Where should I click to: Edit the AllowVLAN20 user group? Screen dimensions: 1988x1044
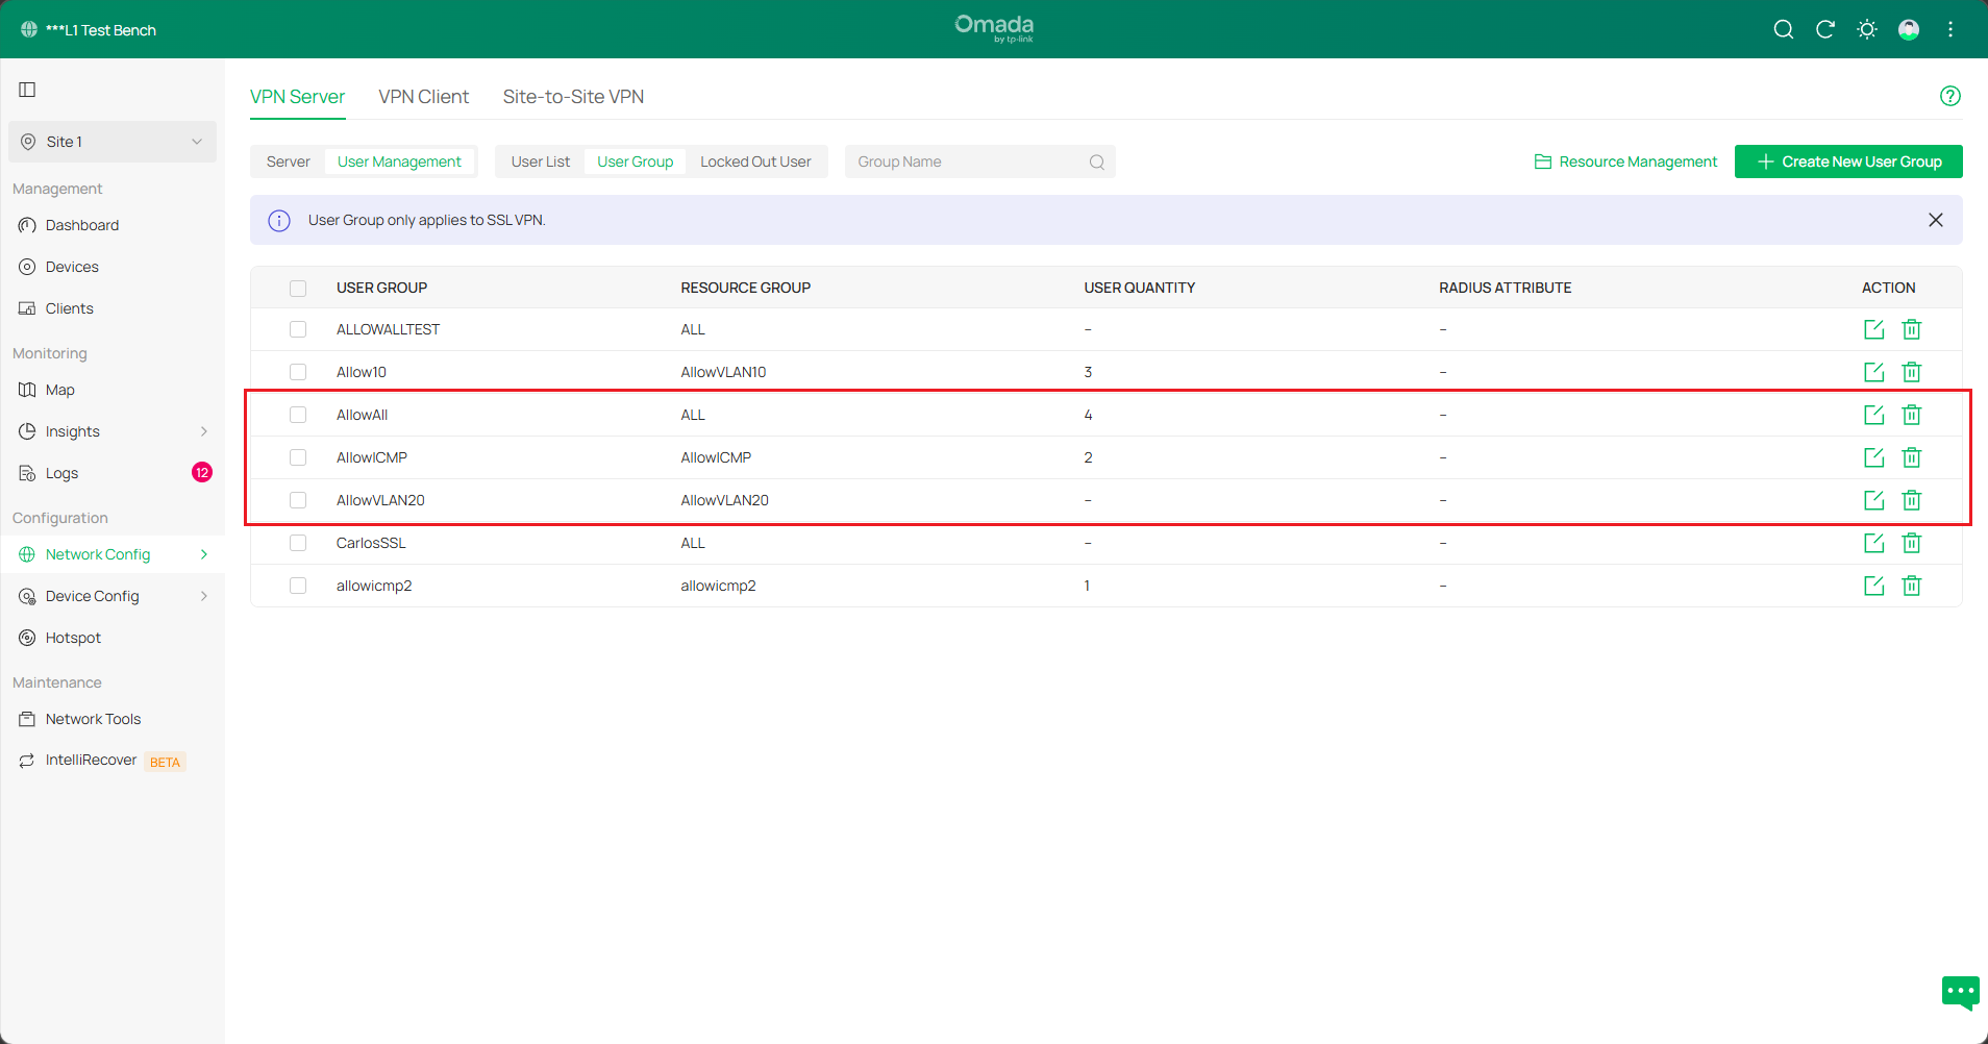(1874, 500)
